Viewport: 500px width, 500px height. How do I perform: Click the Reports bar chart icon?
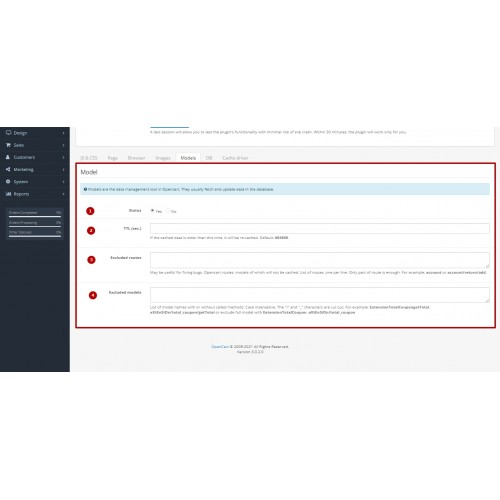tap(8, 194)
